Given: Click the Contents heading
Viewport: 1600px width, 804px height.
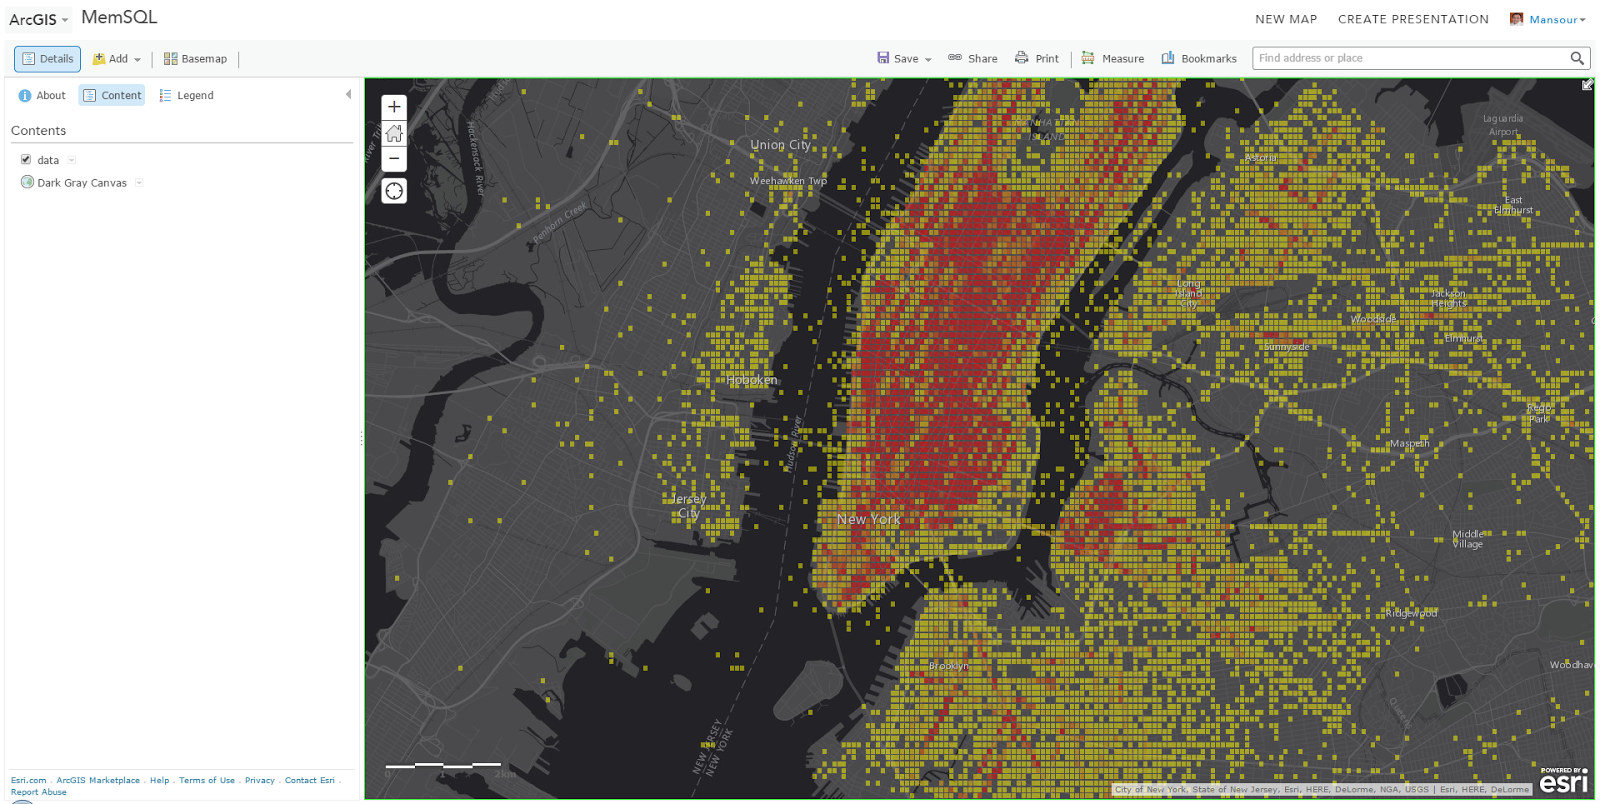Looking at the screenshot, I should [38, 131].
